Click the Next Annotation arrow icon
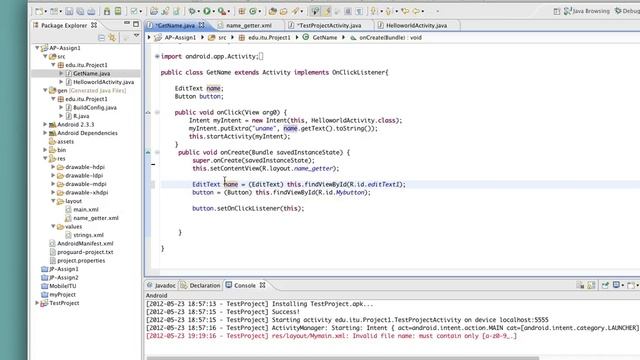The width and height of the screenshot is (640, 360). point(374,11)
